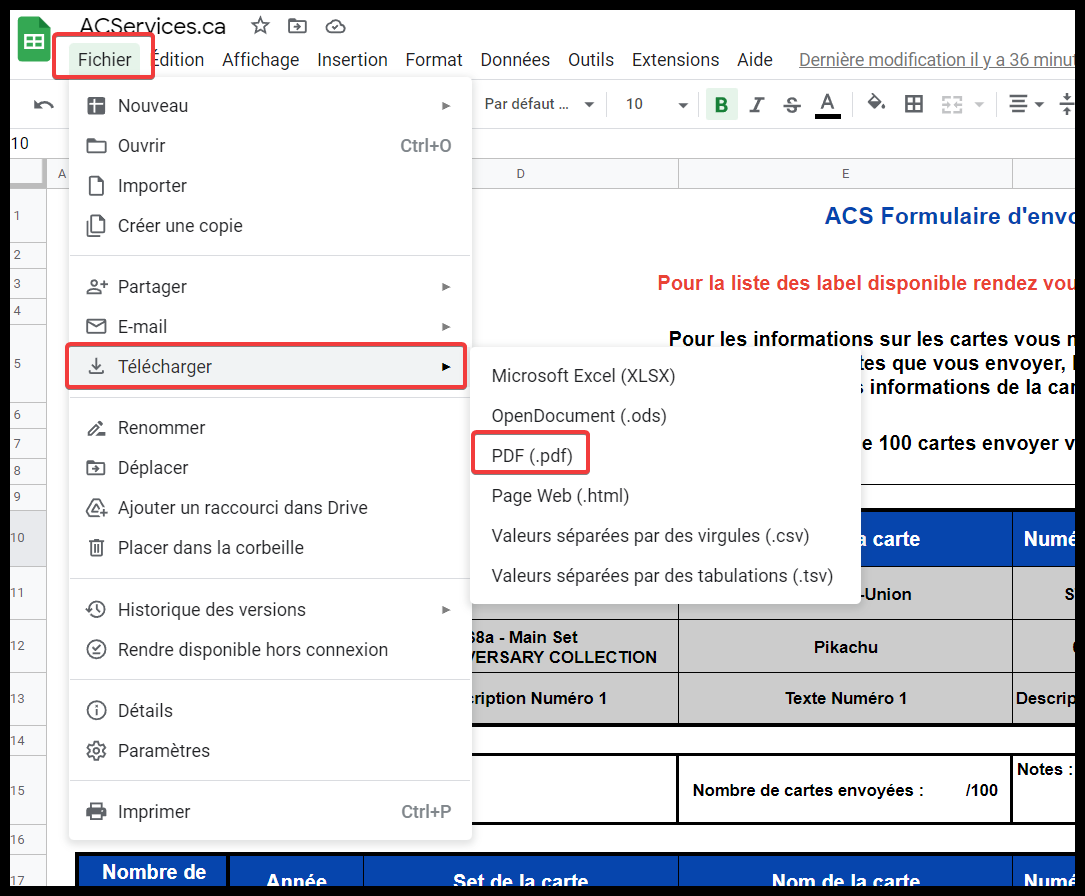Image resolution: width=1085 pixels, height=896 pixels.
Task: Click the move-to-folder icon beside title
Action: (x=297, y=26)
